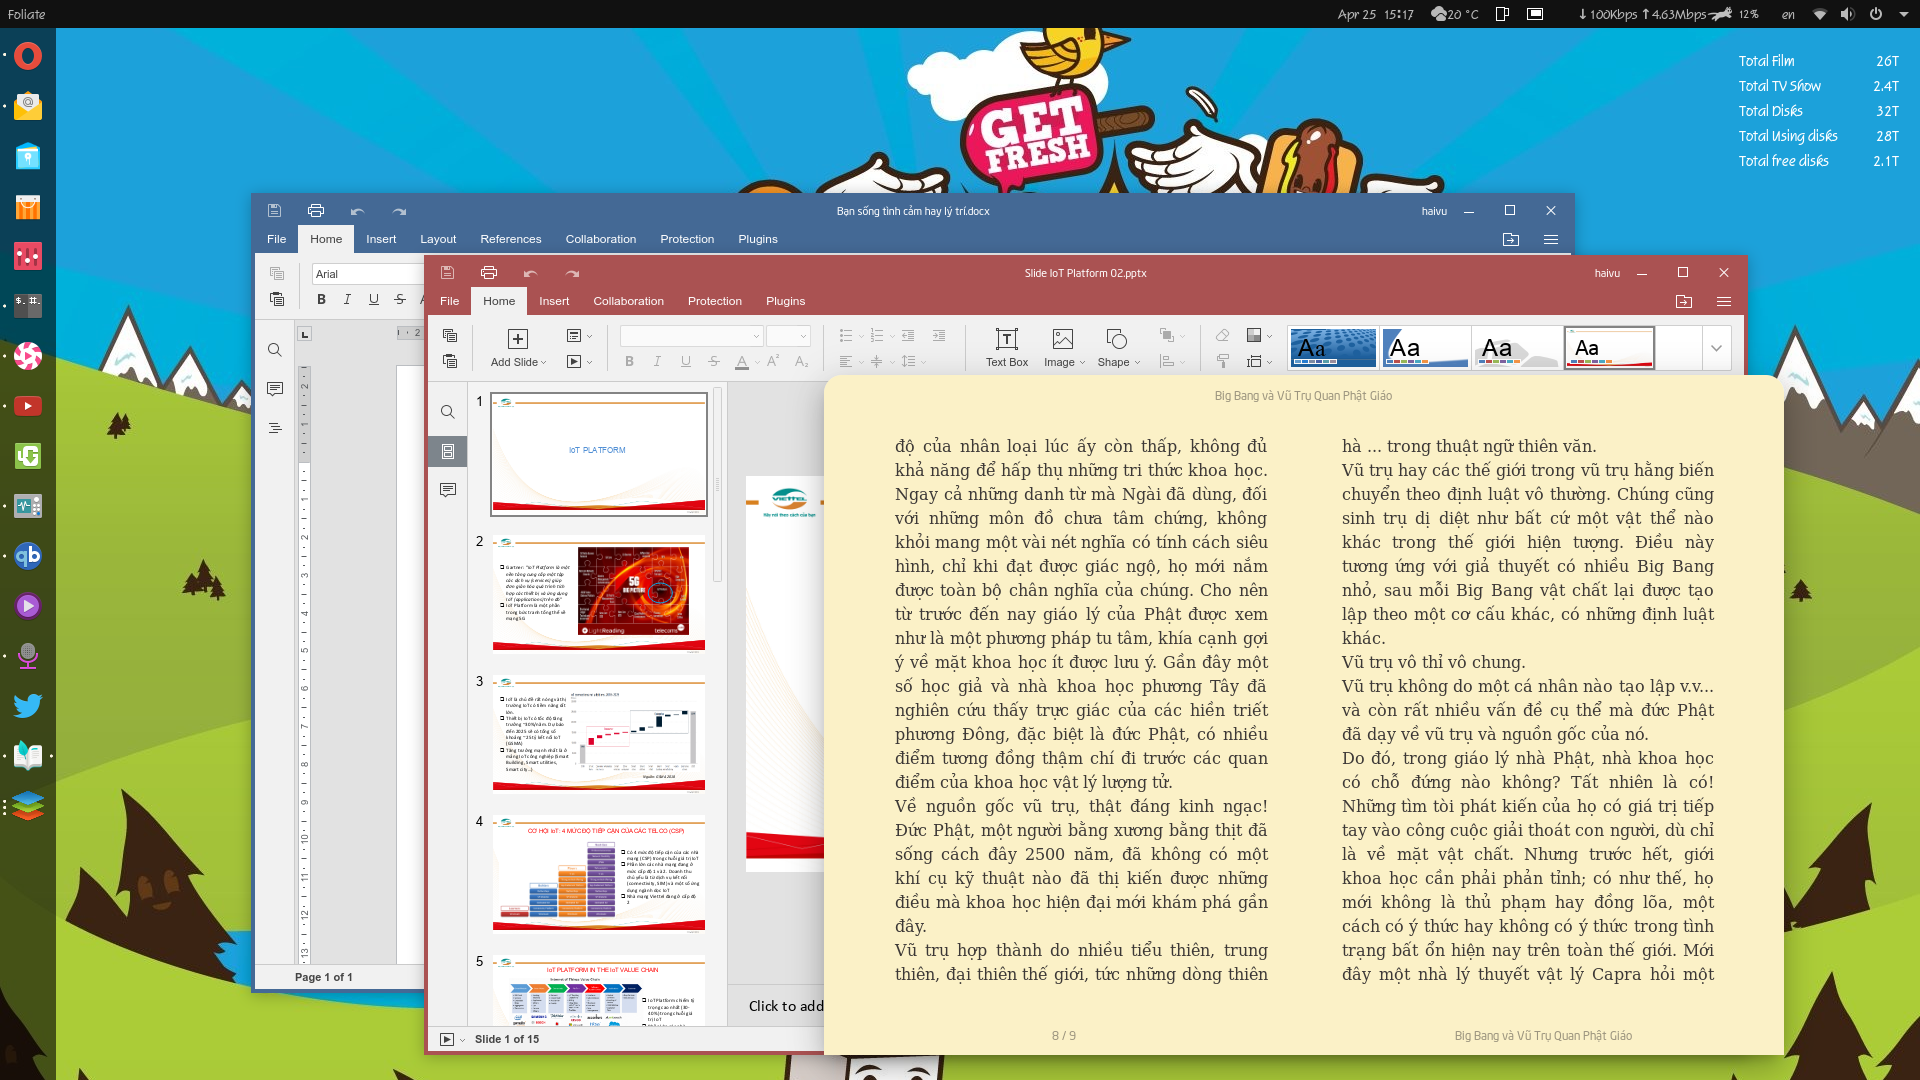Open Plugins tab in presentation window
Image resolution: width=1920 pixels, height=1080 pixels.
(785, 301)
